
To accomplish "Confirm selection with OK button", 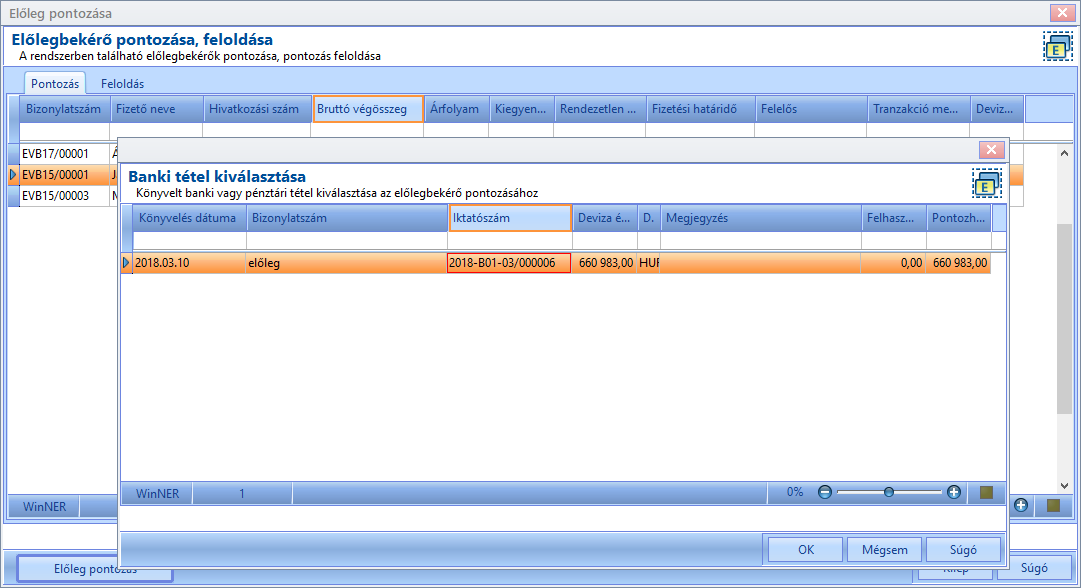I will 806,549.
